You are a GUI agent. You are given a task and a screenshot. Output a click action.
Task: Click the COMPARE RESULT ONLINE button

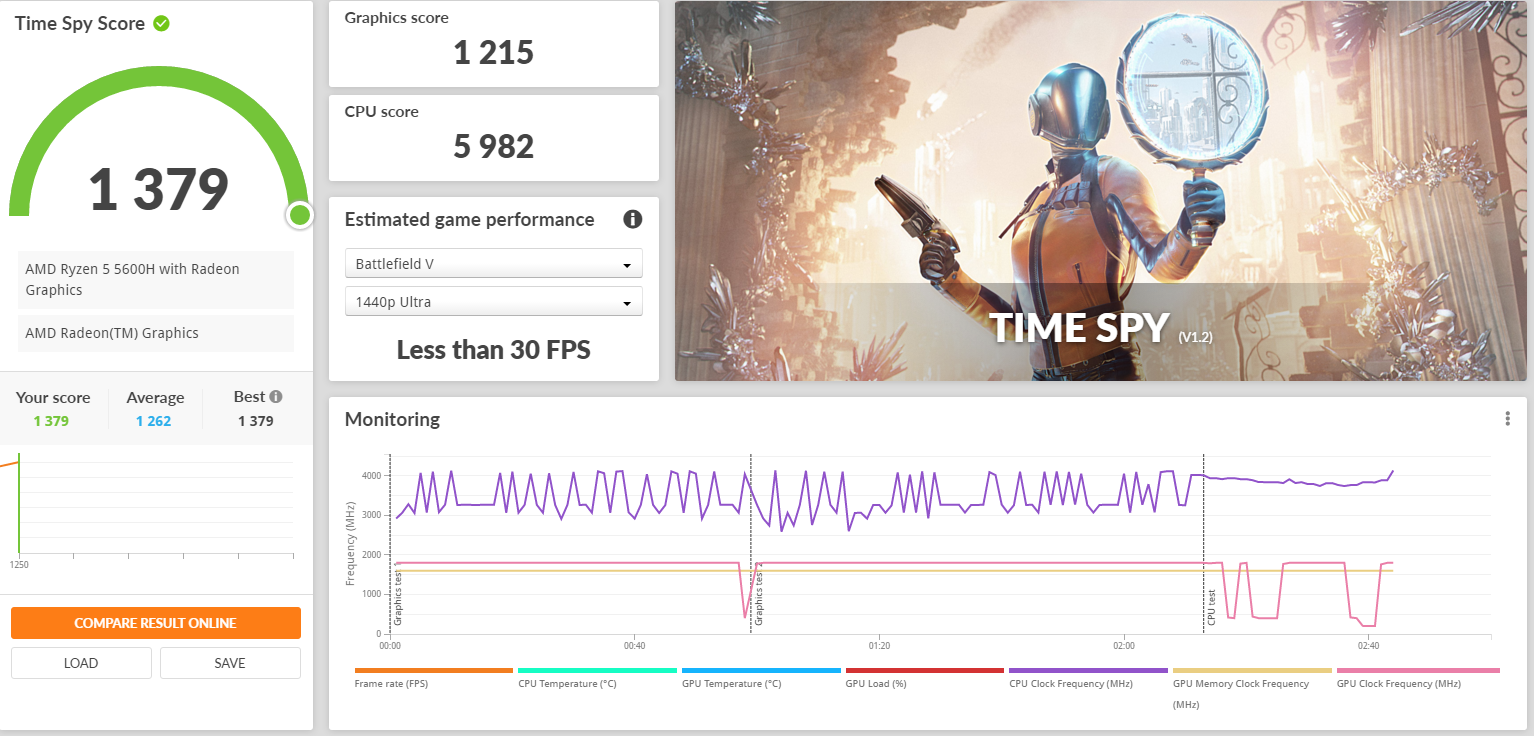point(156,623)
